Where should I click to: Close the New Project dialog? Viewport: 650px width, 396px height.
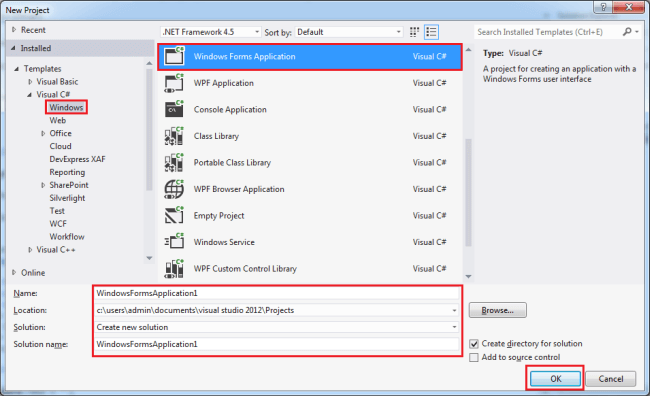click(628, 7)
